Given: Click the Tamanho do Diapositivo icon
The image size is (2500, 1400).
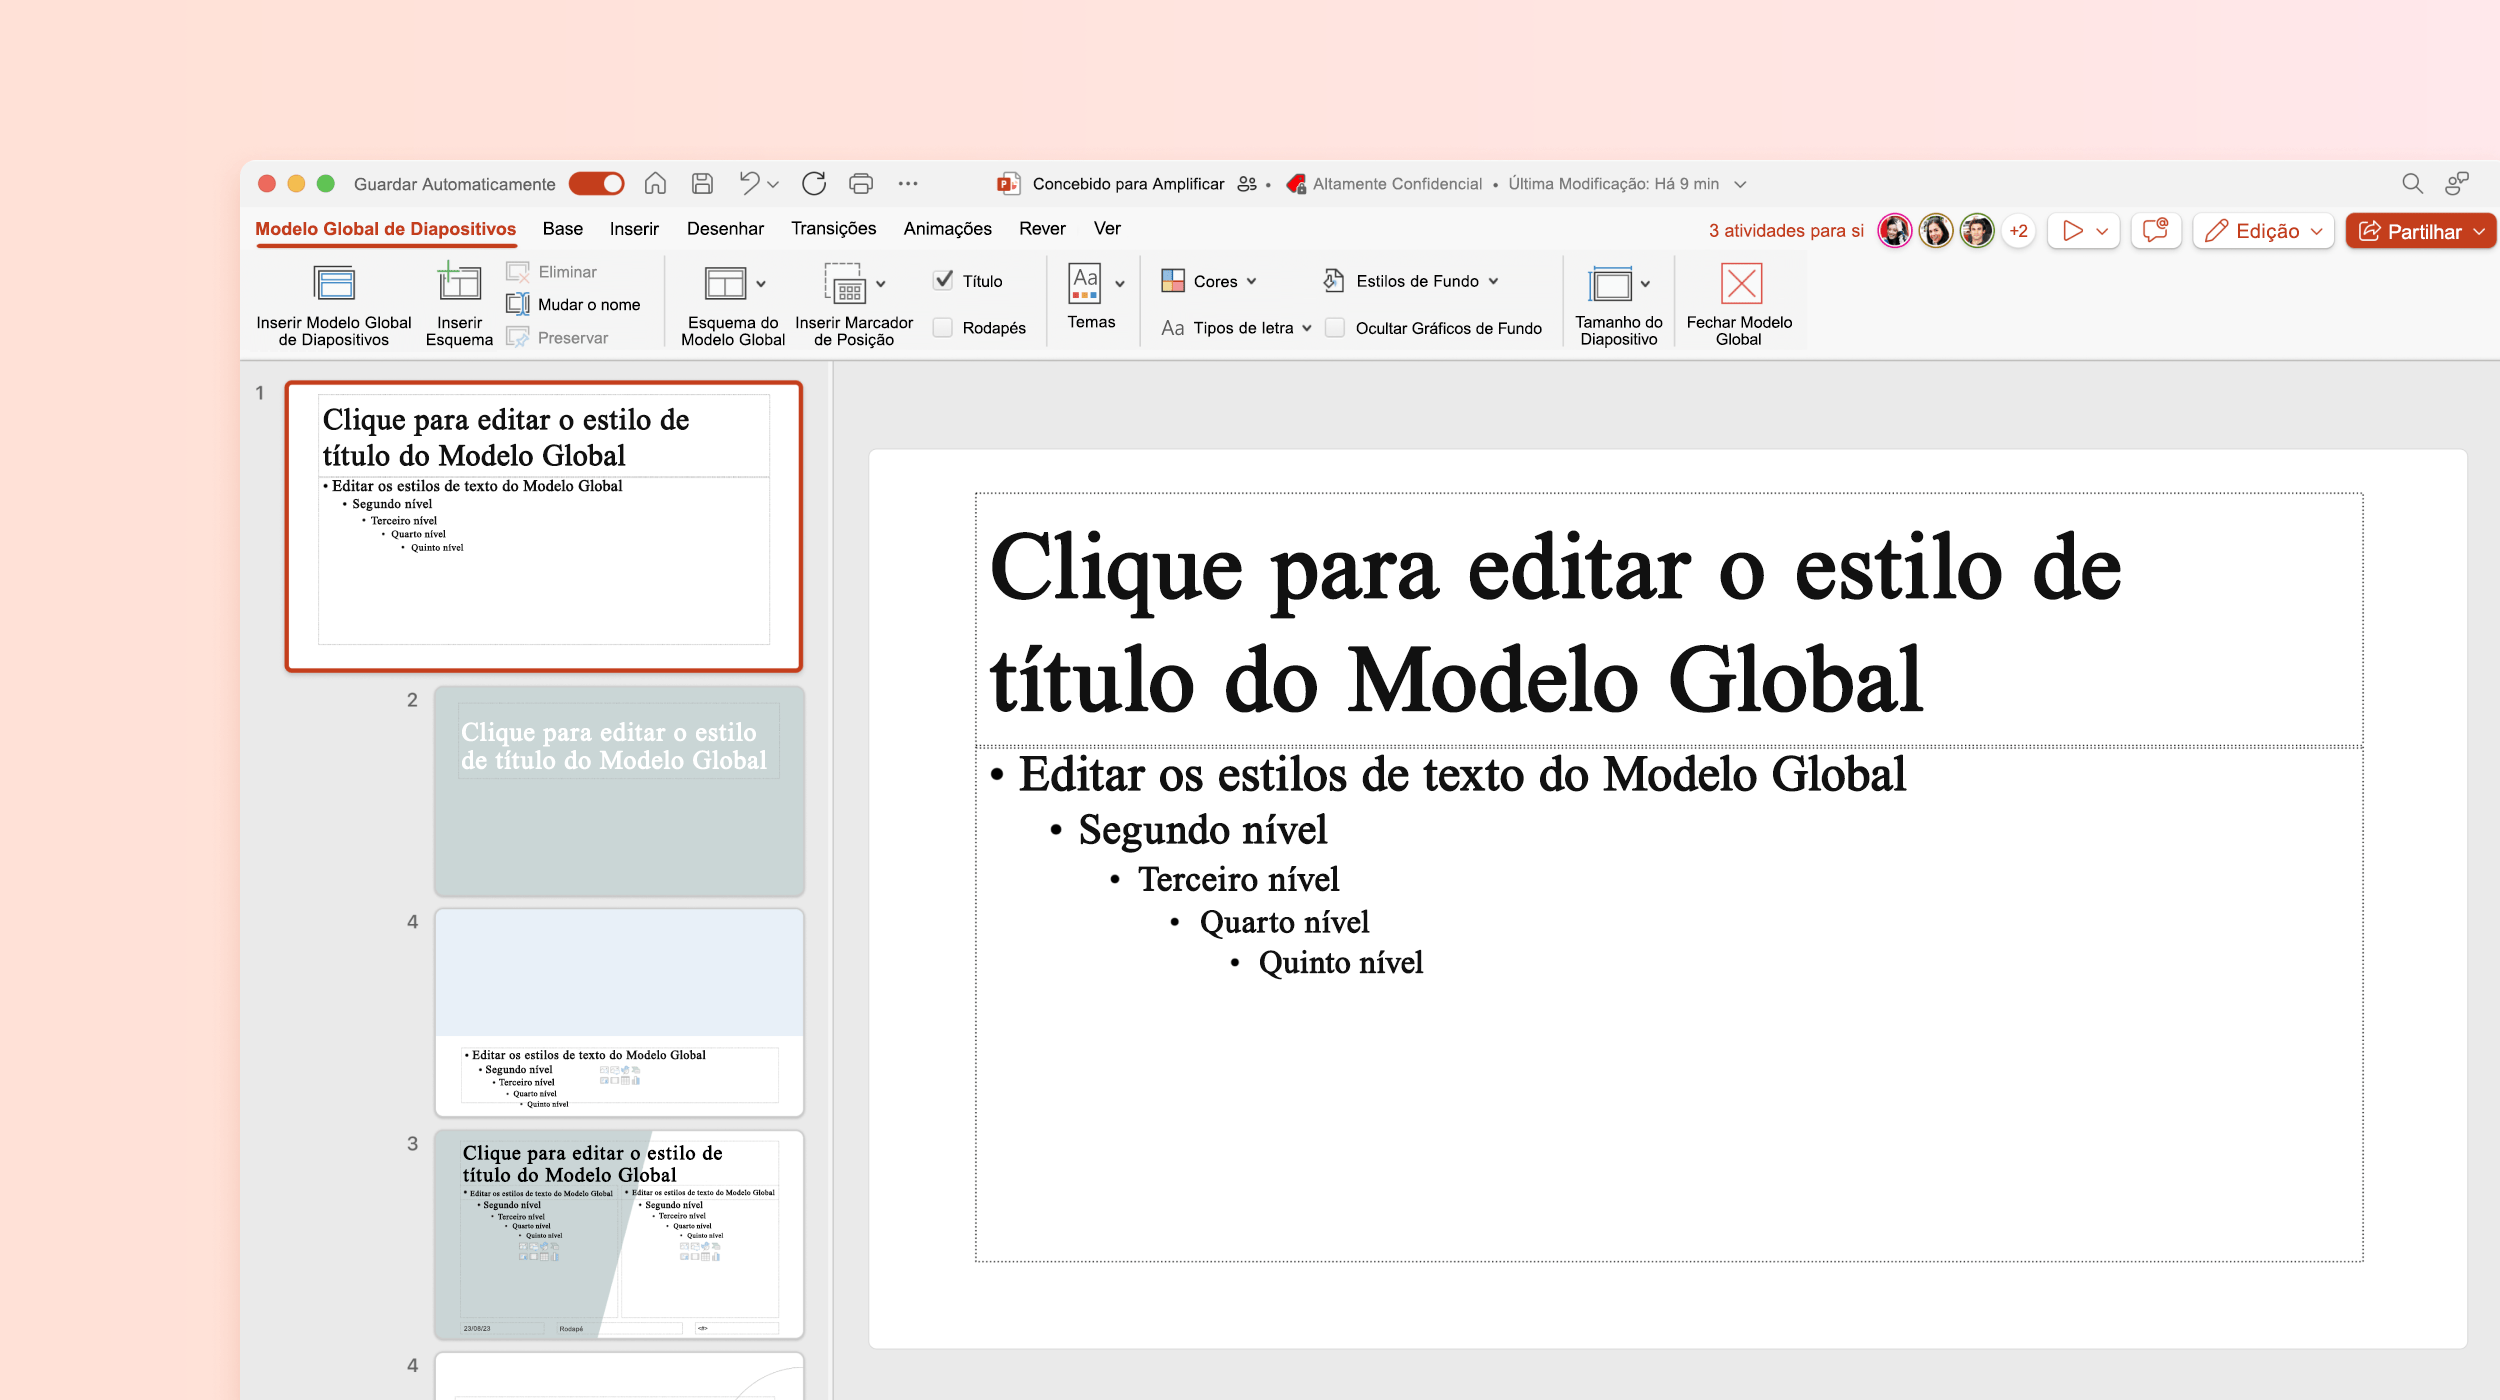Looking at the screenshot, I should point(1611,284).
